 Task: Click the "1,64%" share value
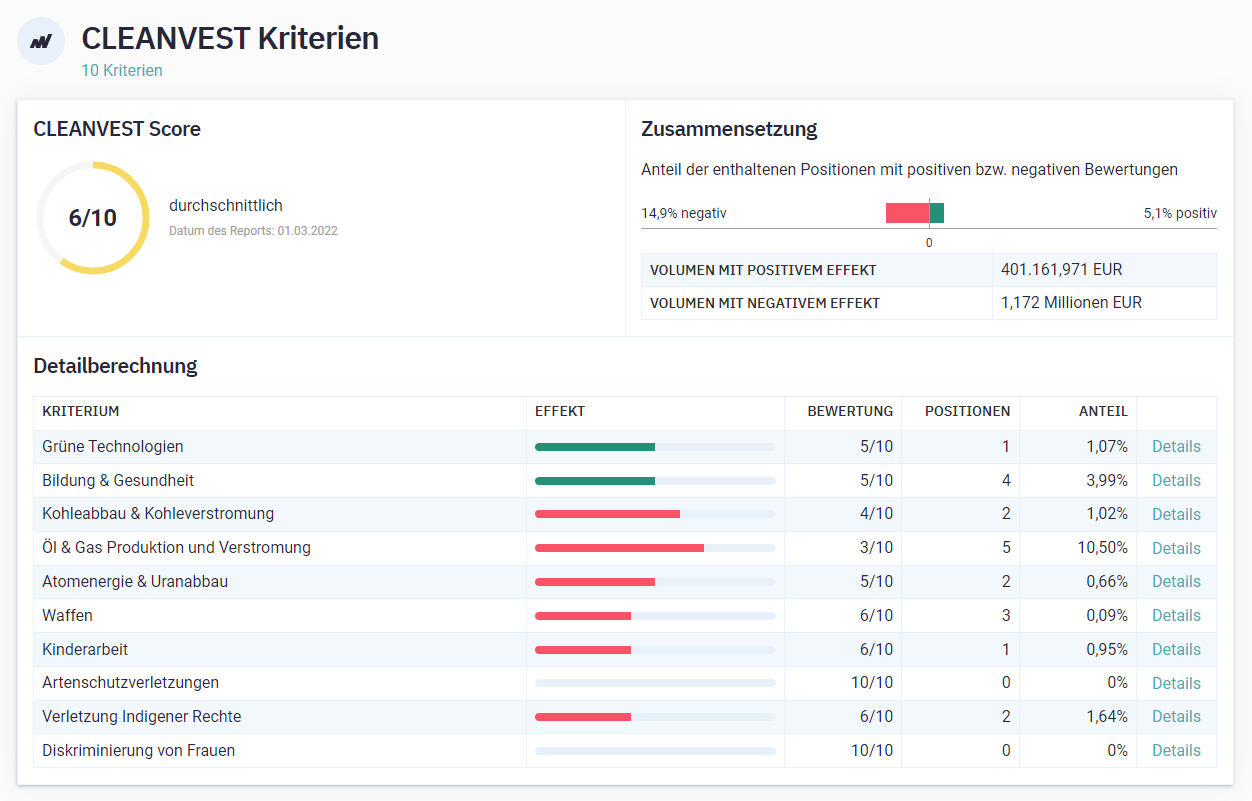tap(1107, 717)
